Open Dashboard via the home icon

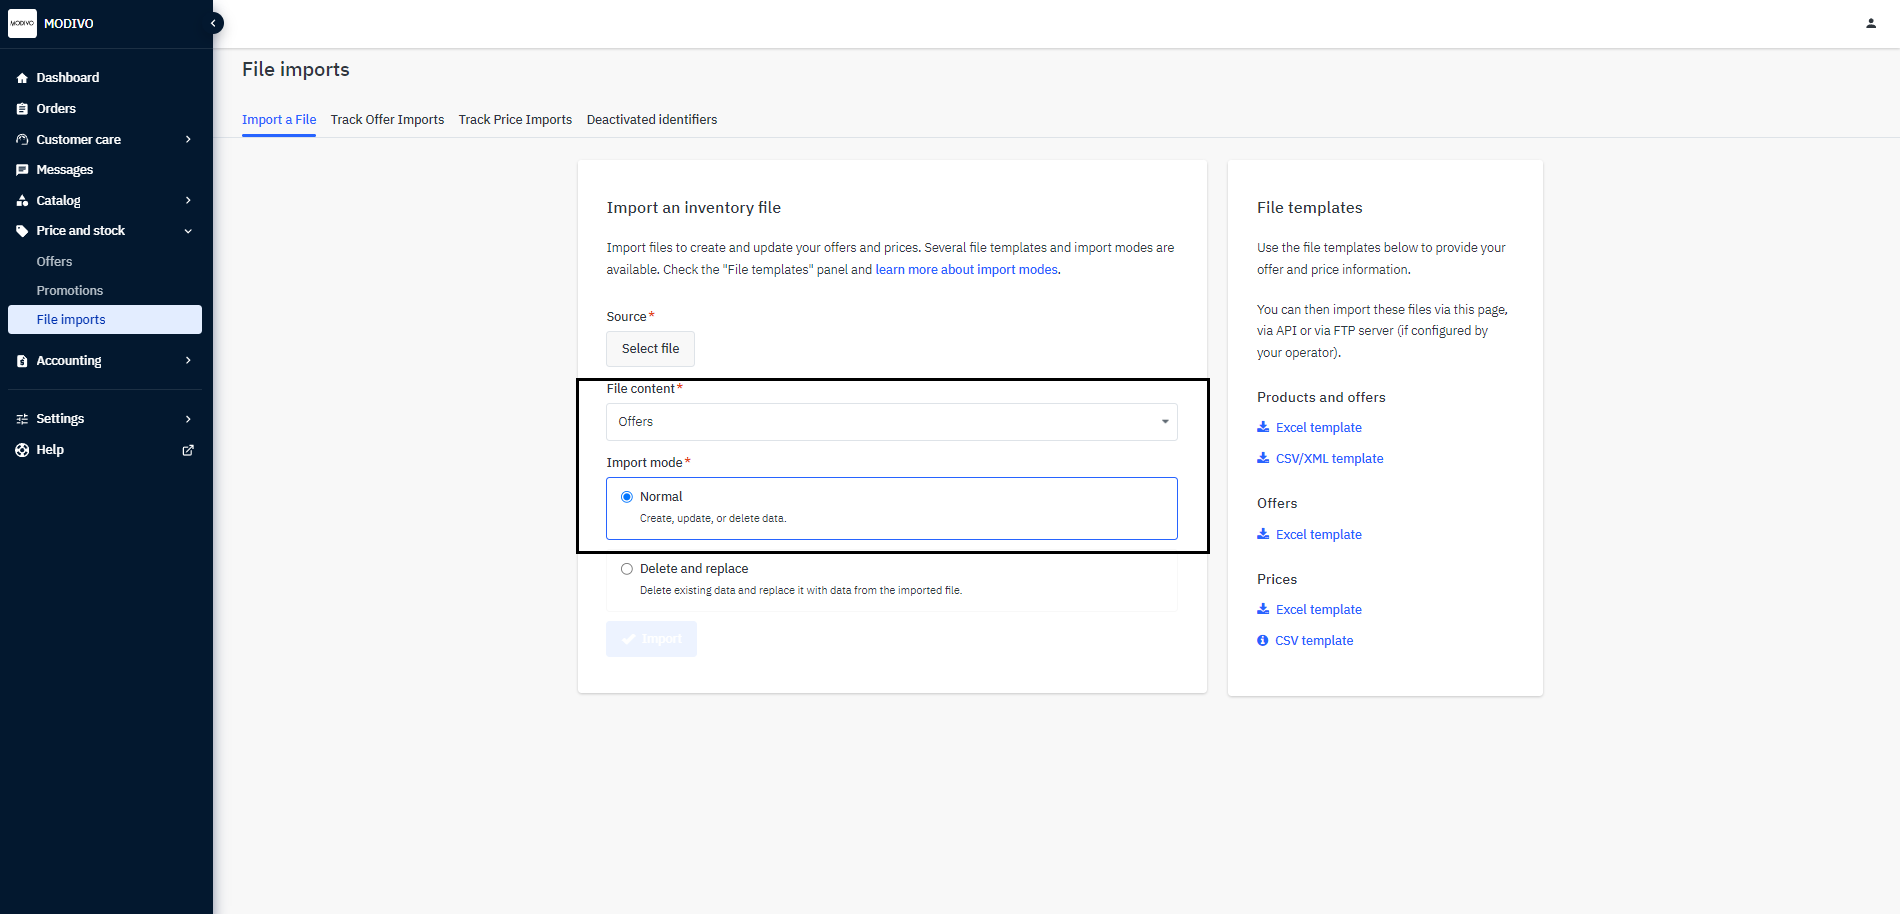coord(22,78)
